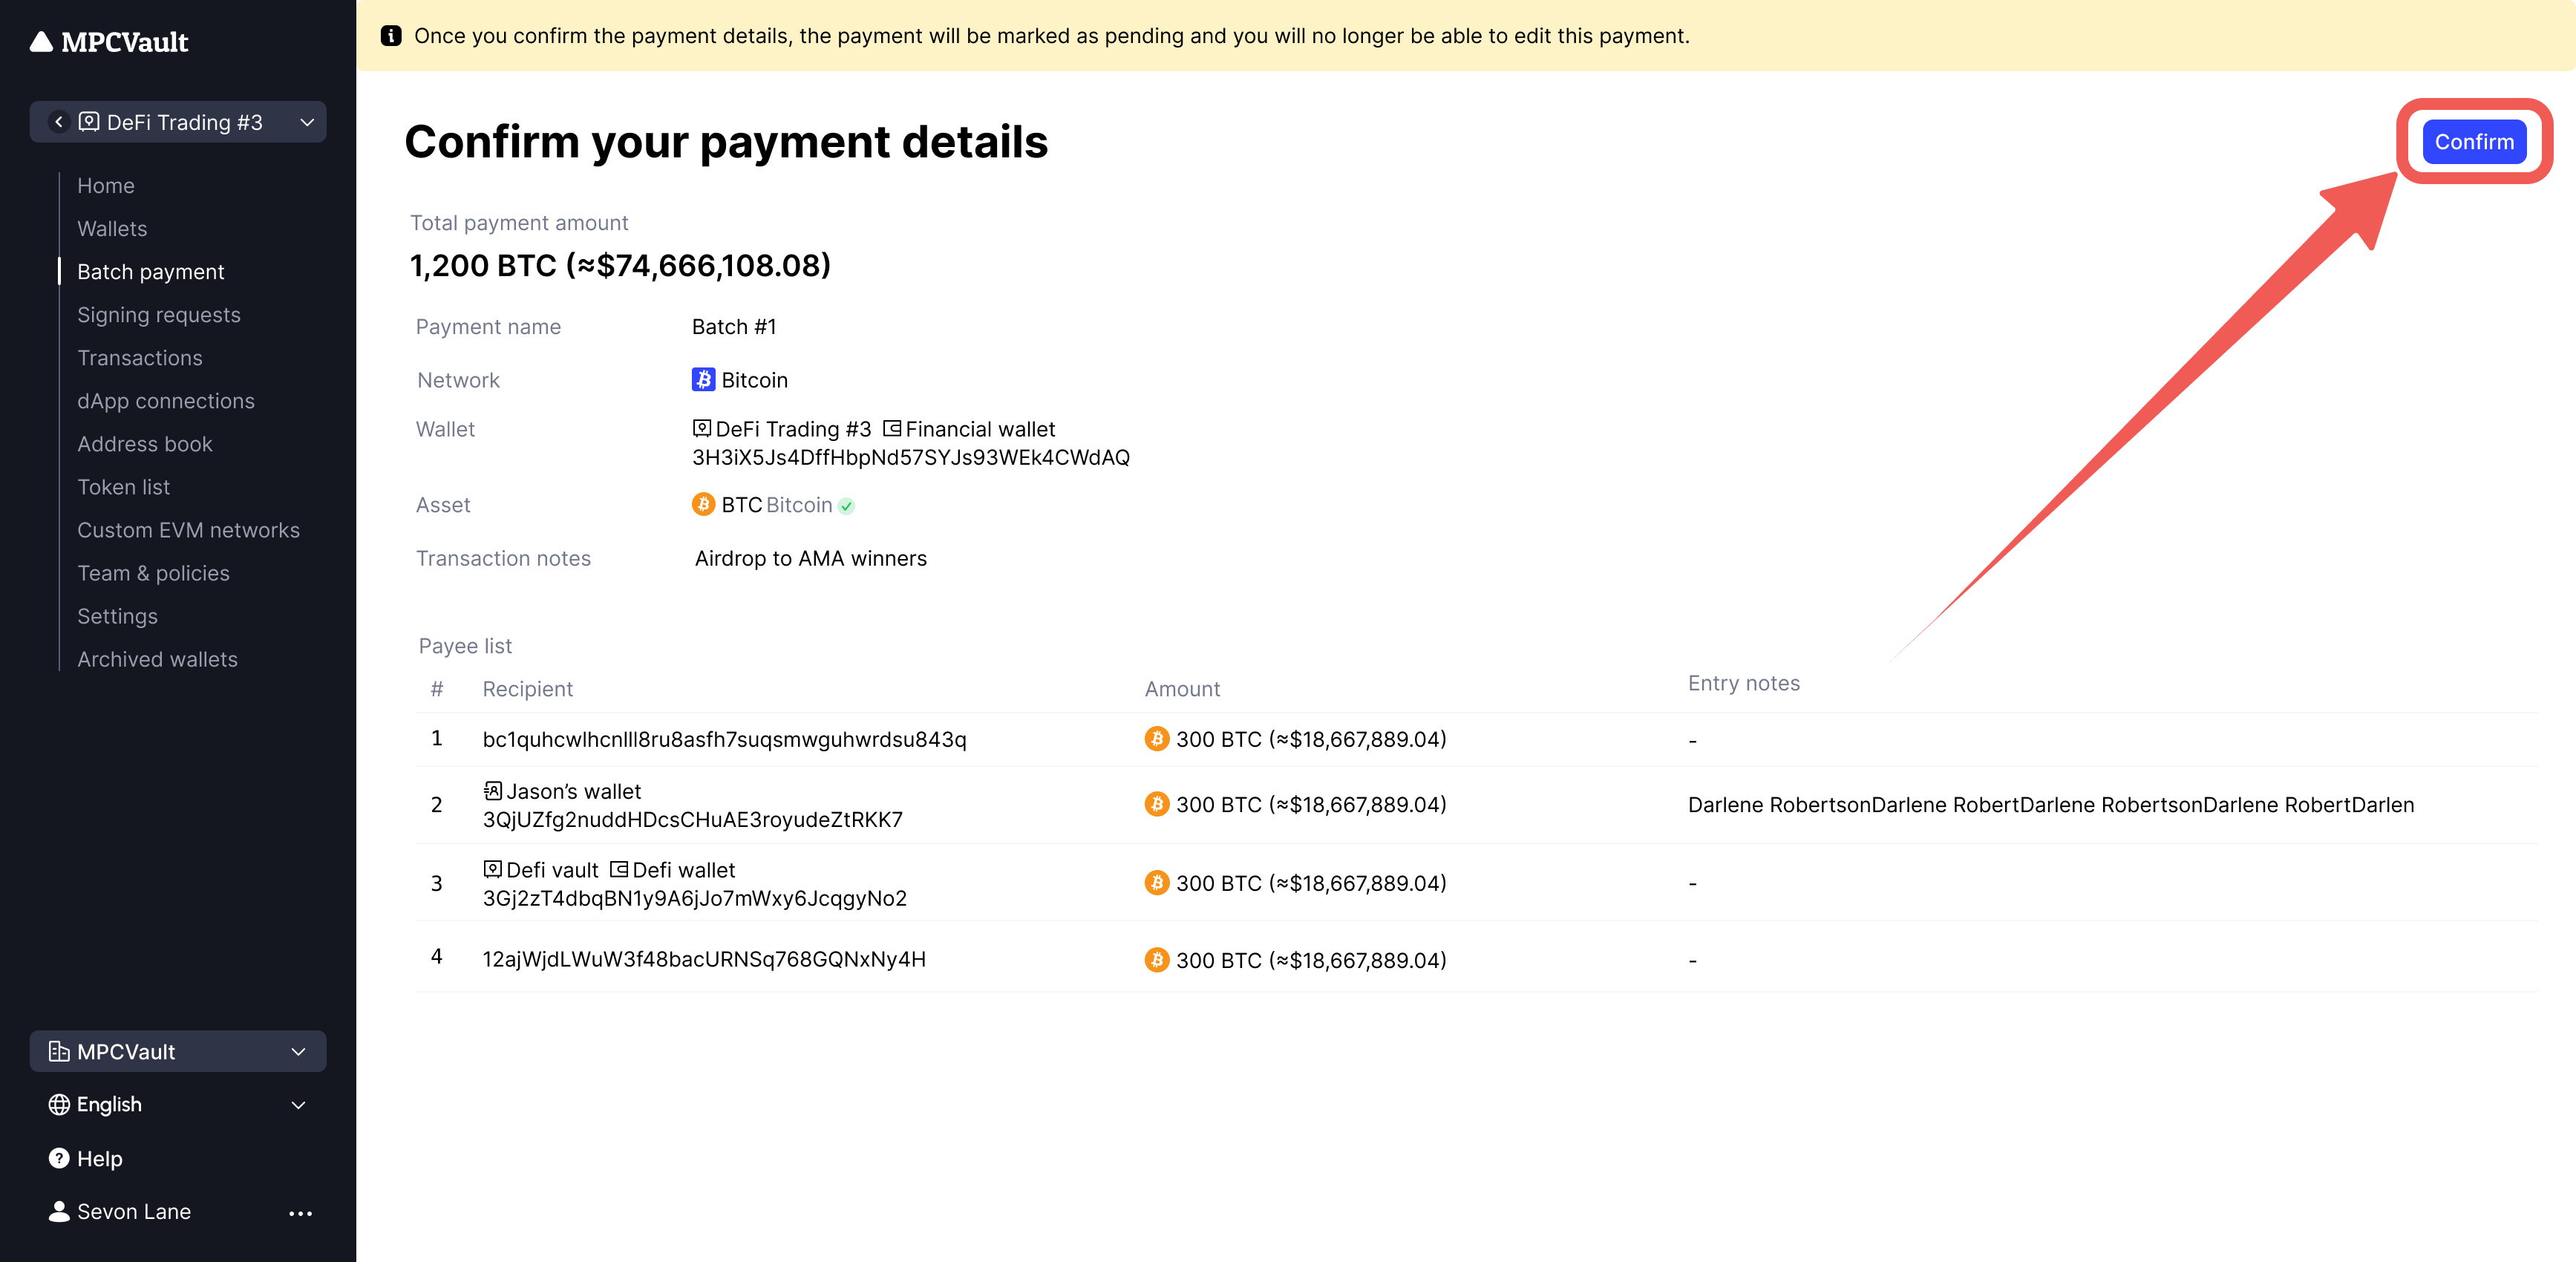Select Team & policies in the sidebar
This screenshot has height=1262, width=2576.
pos(153,573)
